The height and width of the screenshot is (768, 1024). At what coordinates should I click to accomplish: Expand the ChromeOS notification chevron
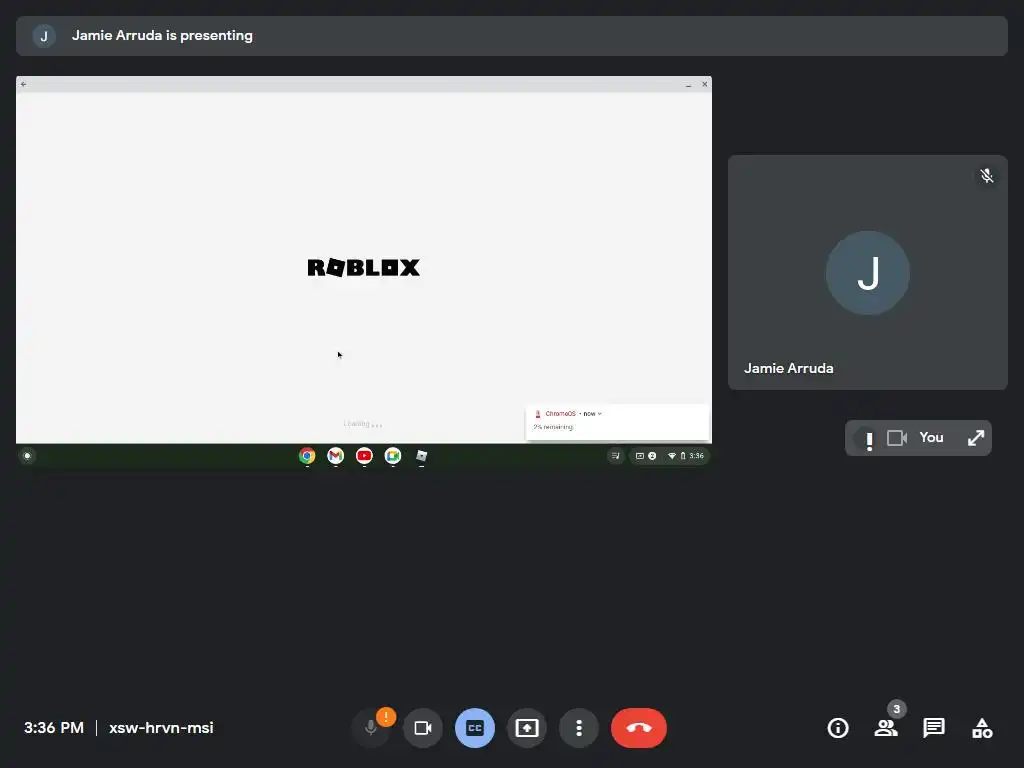click(x=600, y=413)
